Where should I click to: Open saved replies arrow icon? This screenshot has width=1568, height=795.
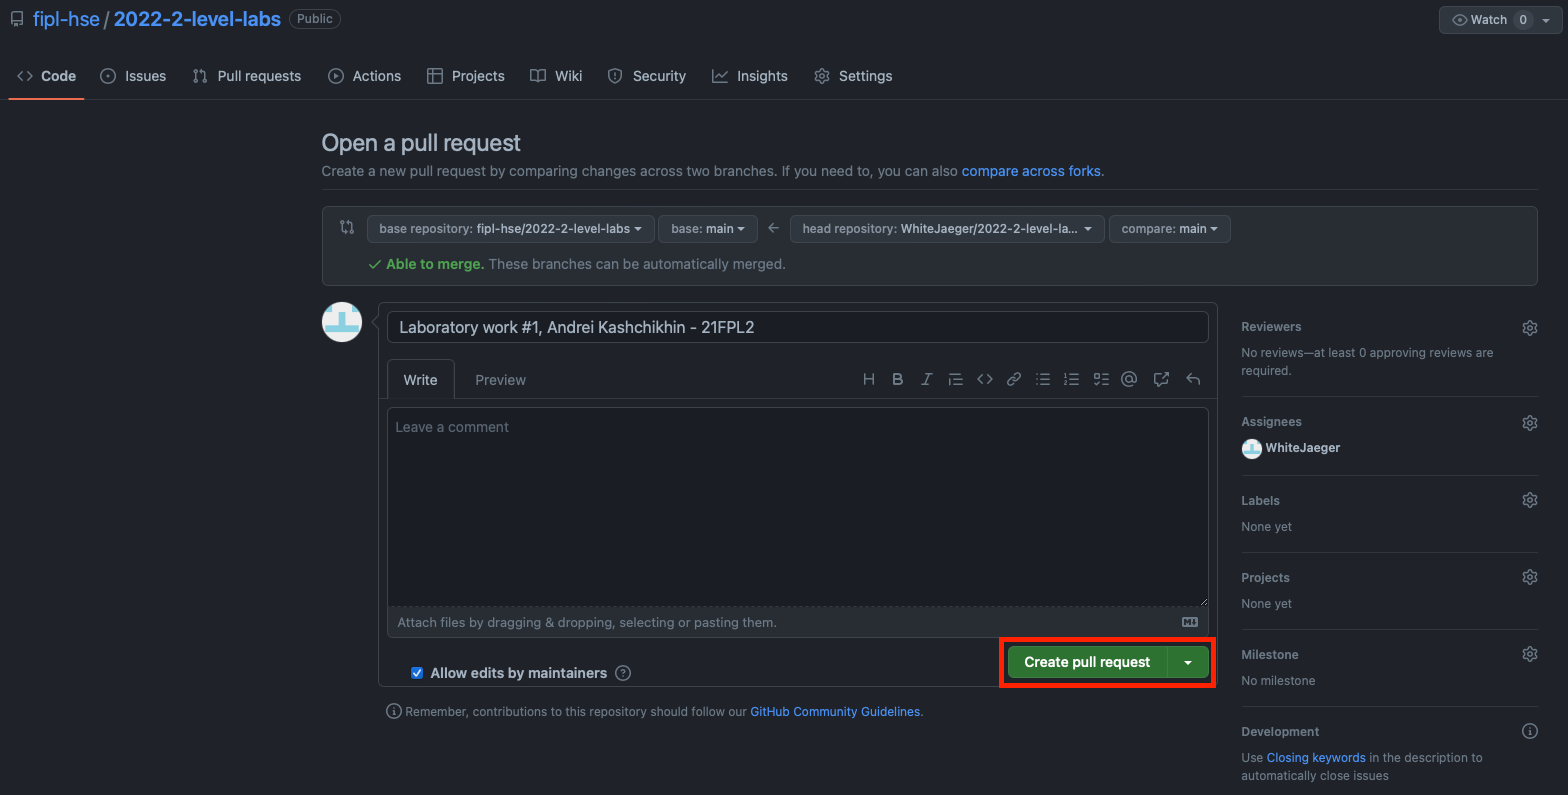[x=1193, y=379]
